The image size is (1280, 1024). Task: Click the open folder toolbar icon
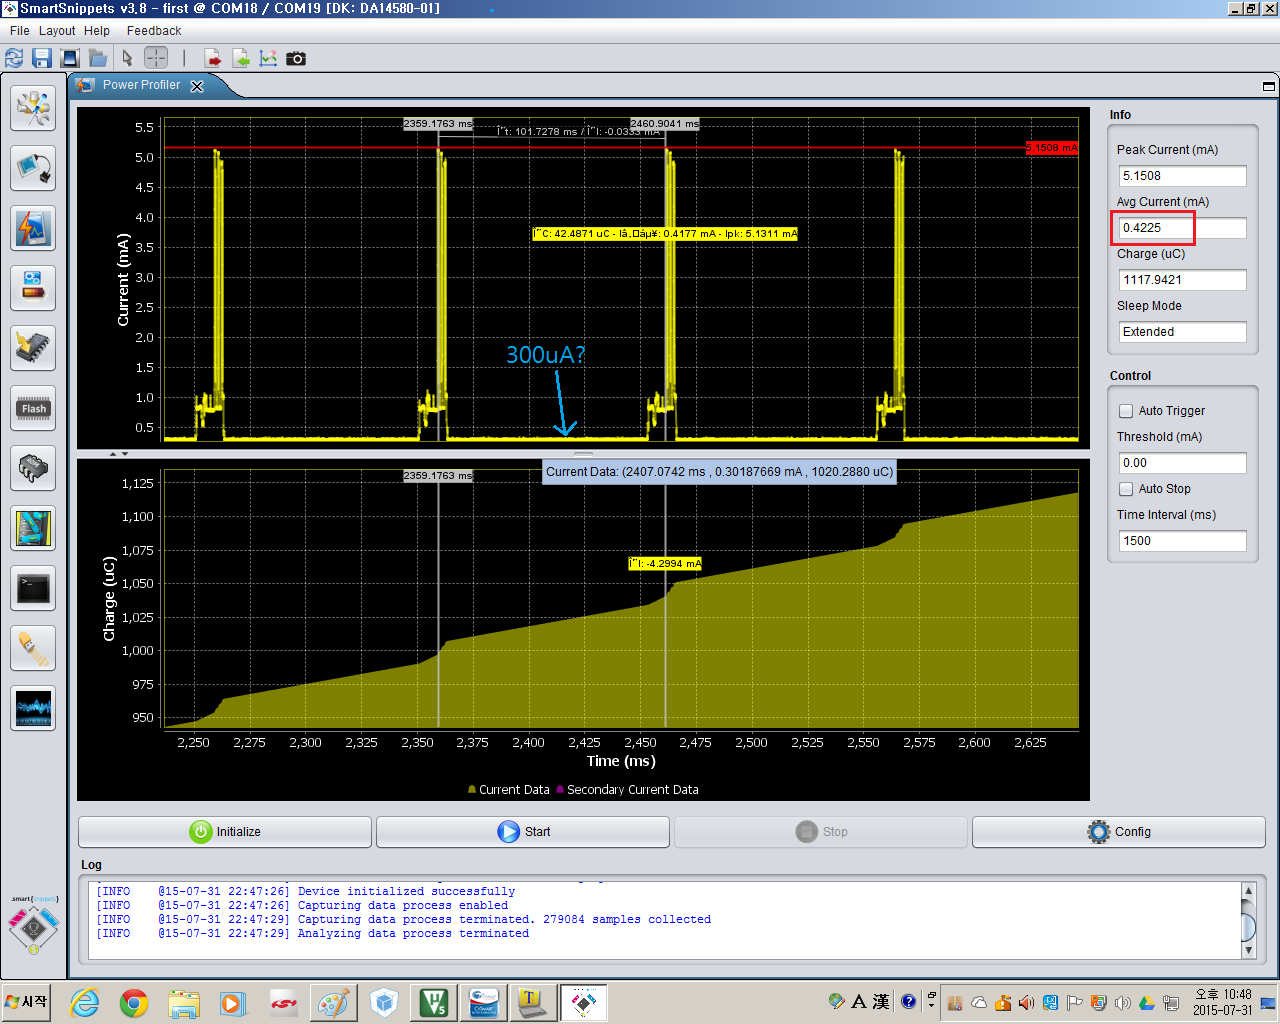(98, 58)
